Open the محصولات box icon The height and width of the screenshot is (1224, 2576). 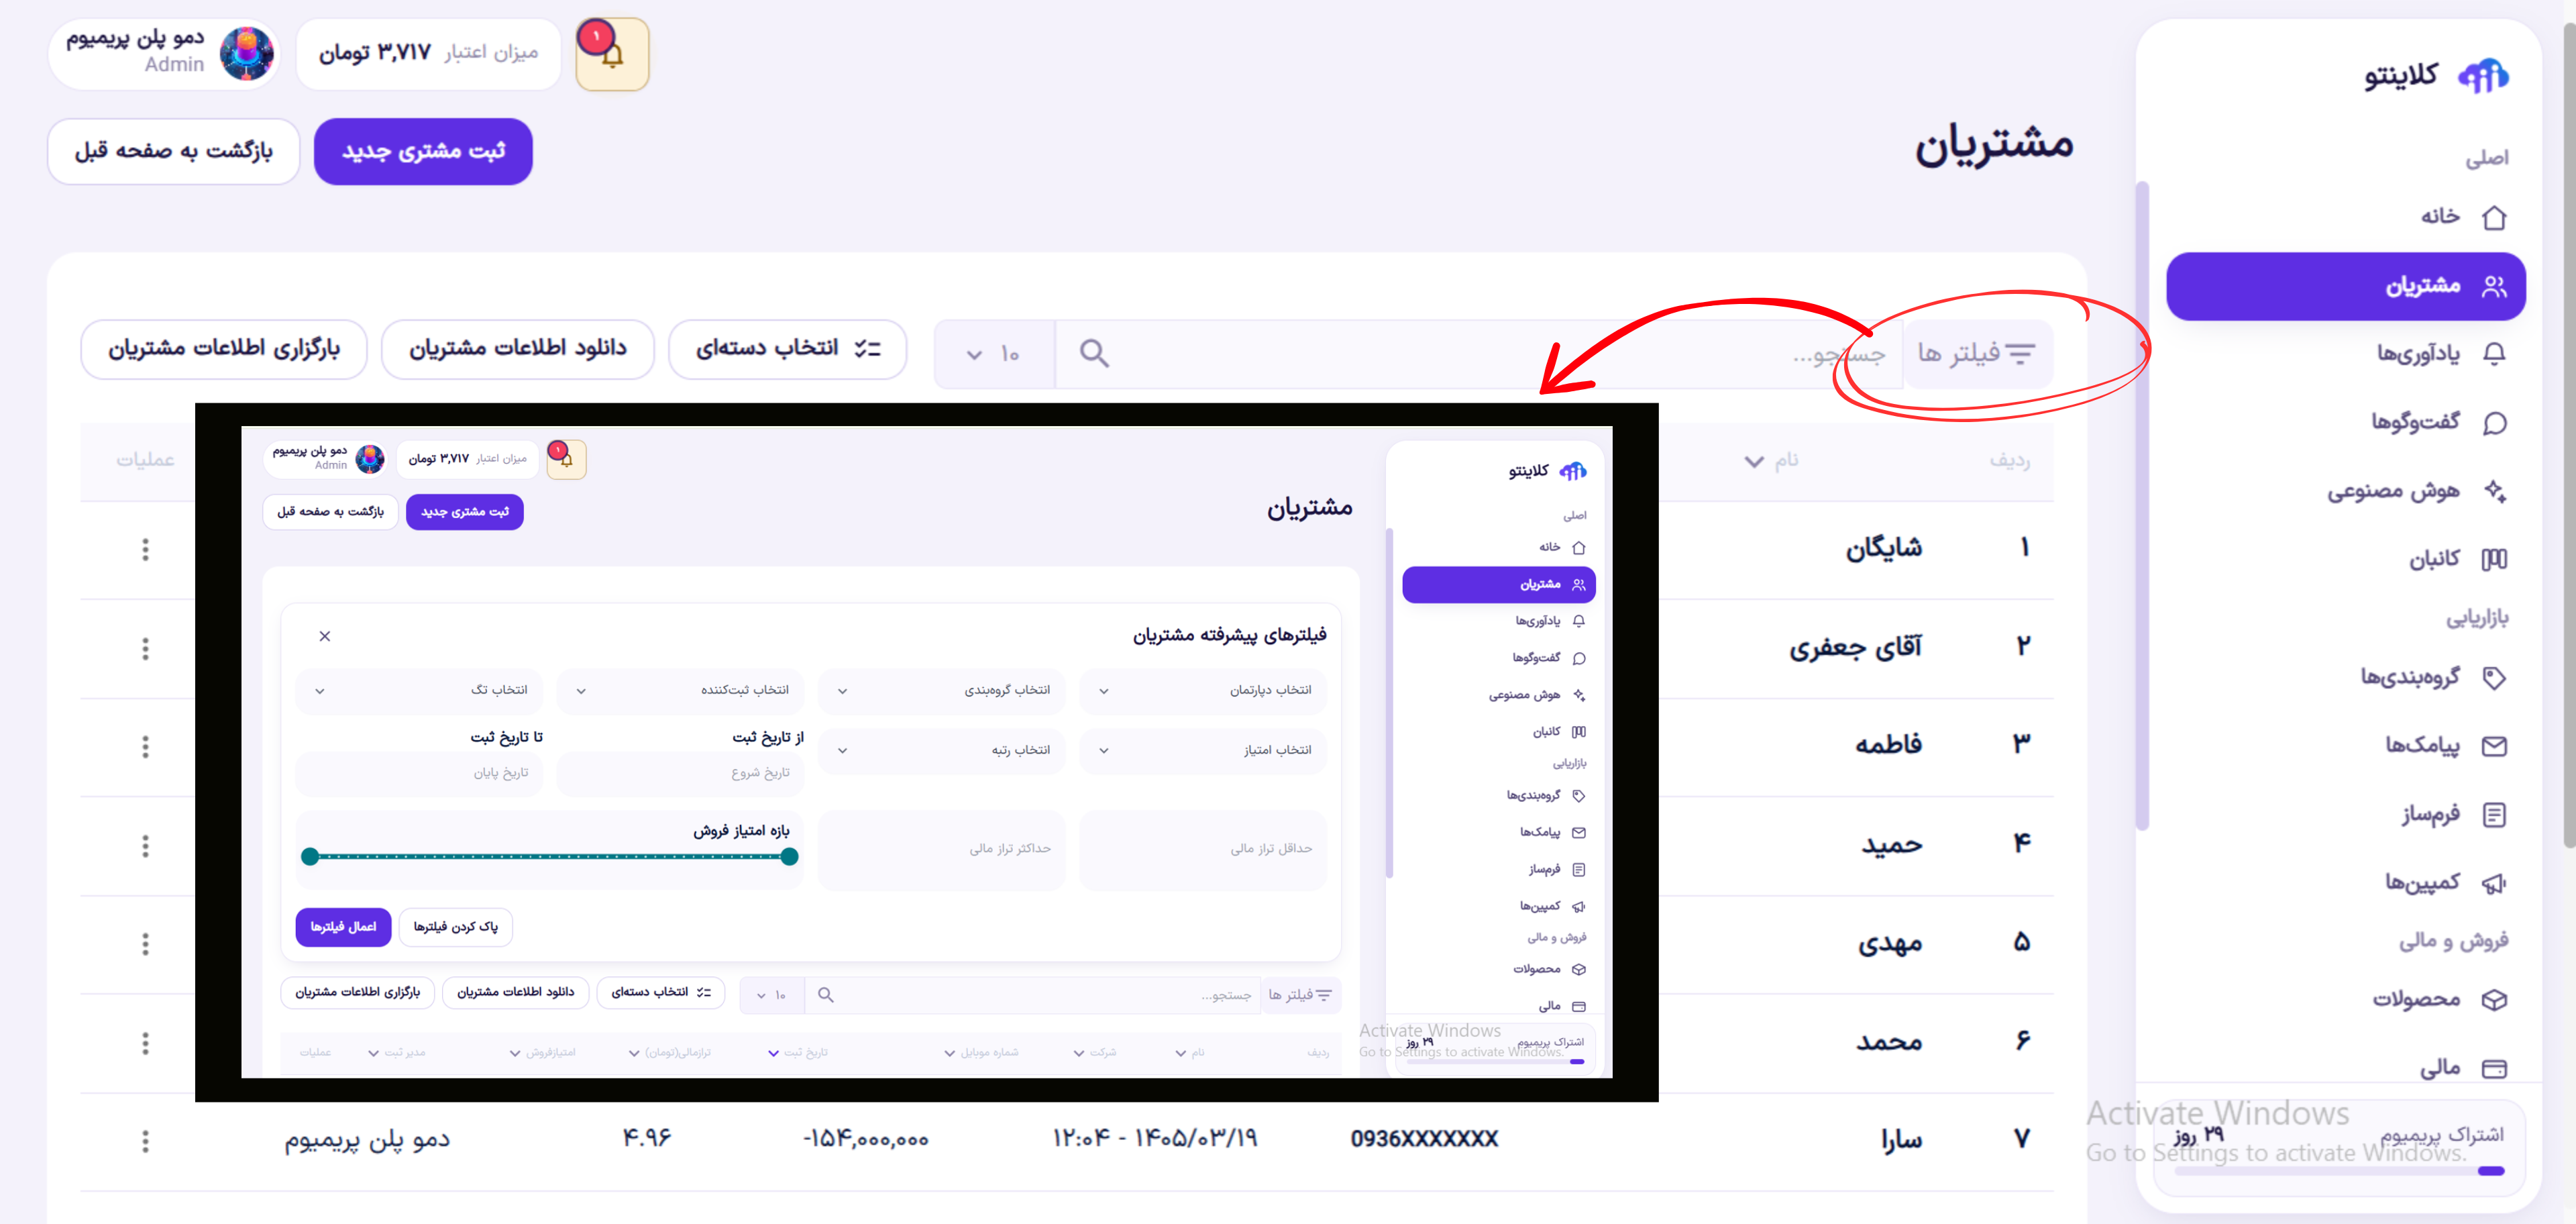(2494, 1000)
